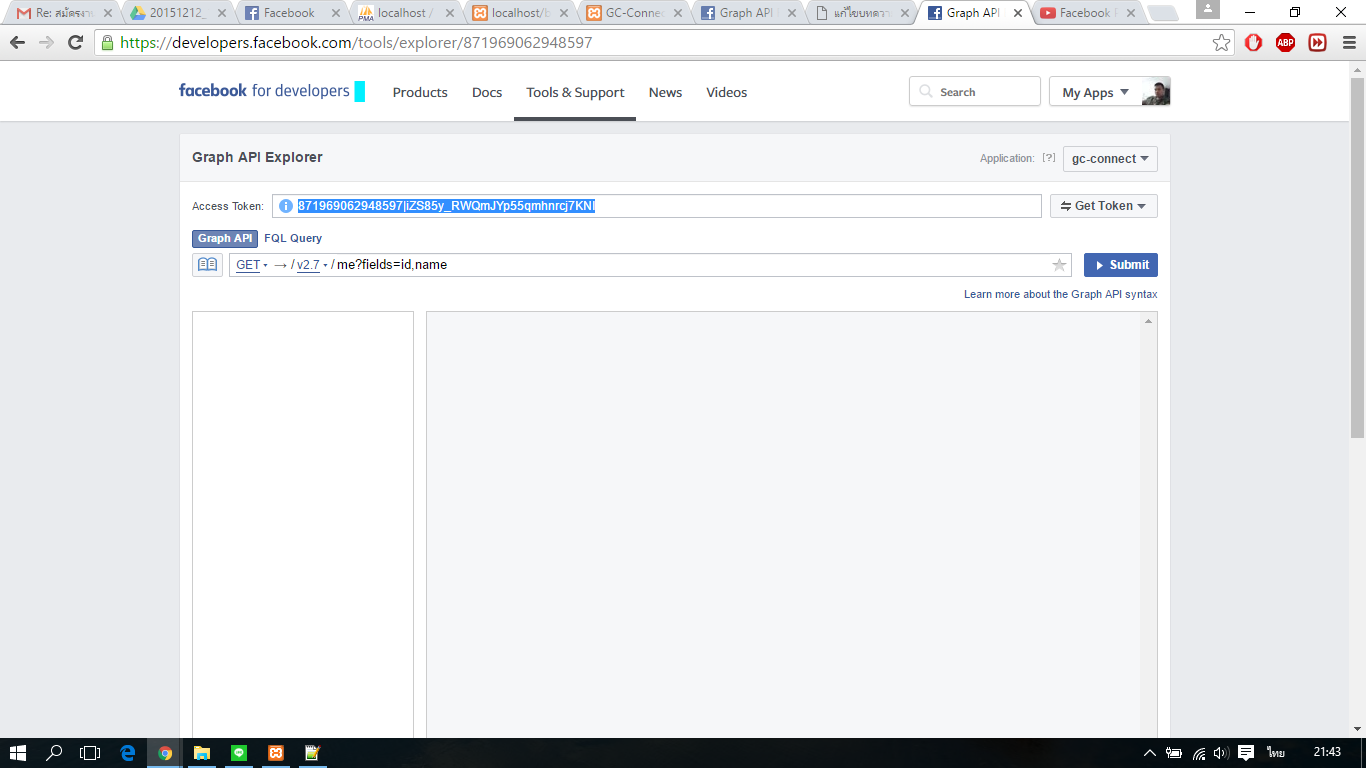1366x768 pixels.
Task: Open File Explorer from the taskbar
Action: click(x=201, y=753)
